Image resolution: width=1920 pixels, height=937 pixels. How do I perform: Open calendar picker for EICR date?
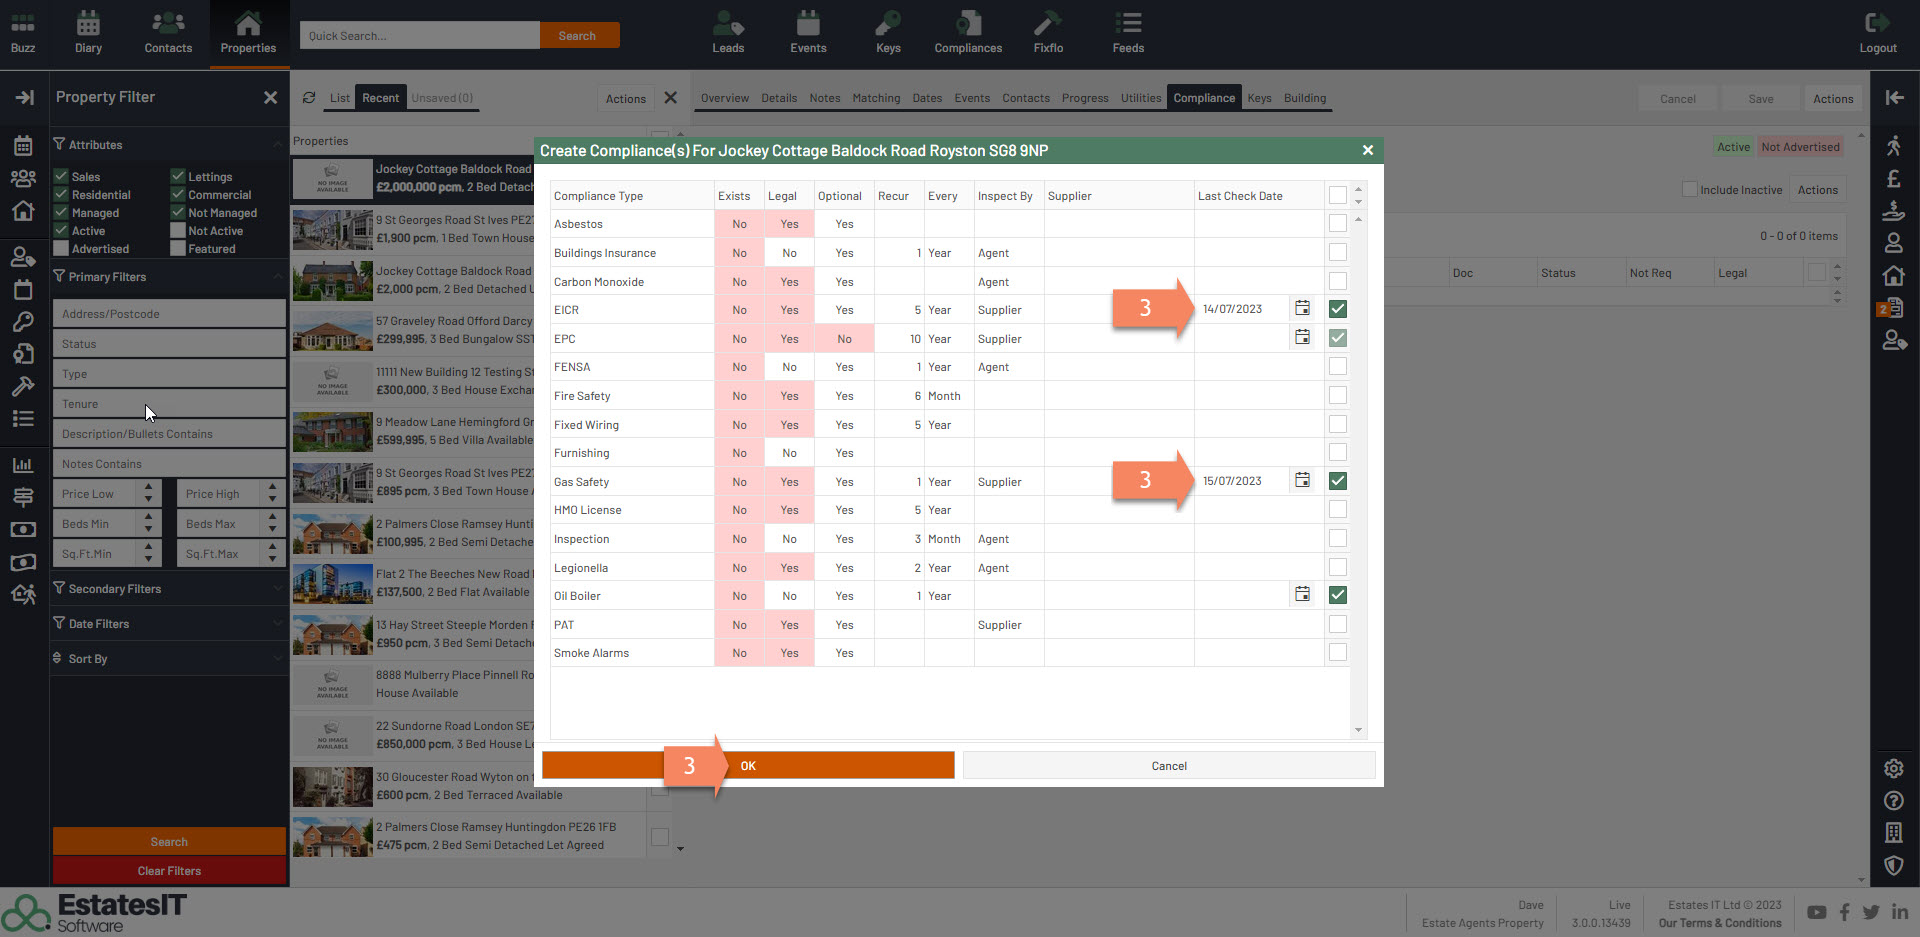tap(1302, 309)
